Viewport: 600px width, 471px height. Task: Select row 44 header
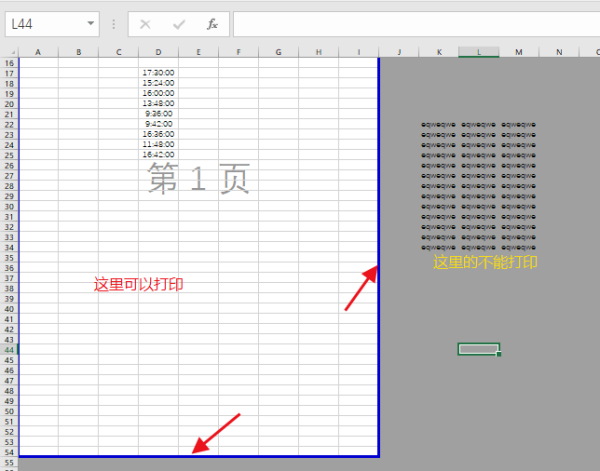(x=9, y=349)
